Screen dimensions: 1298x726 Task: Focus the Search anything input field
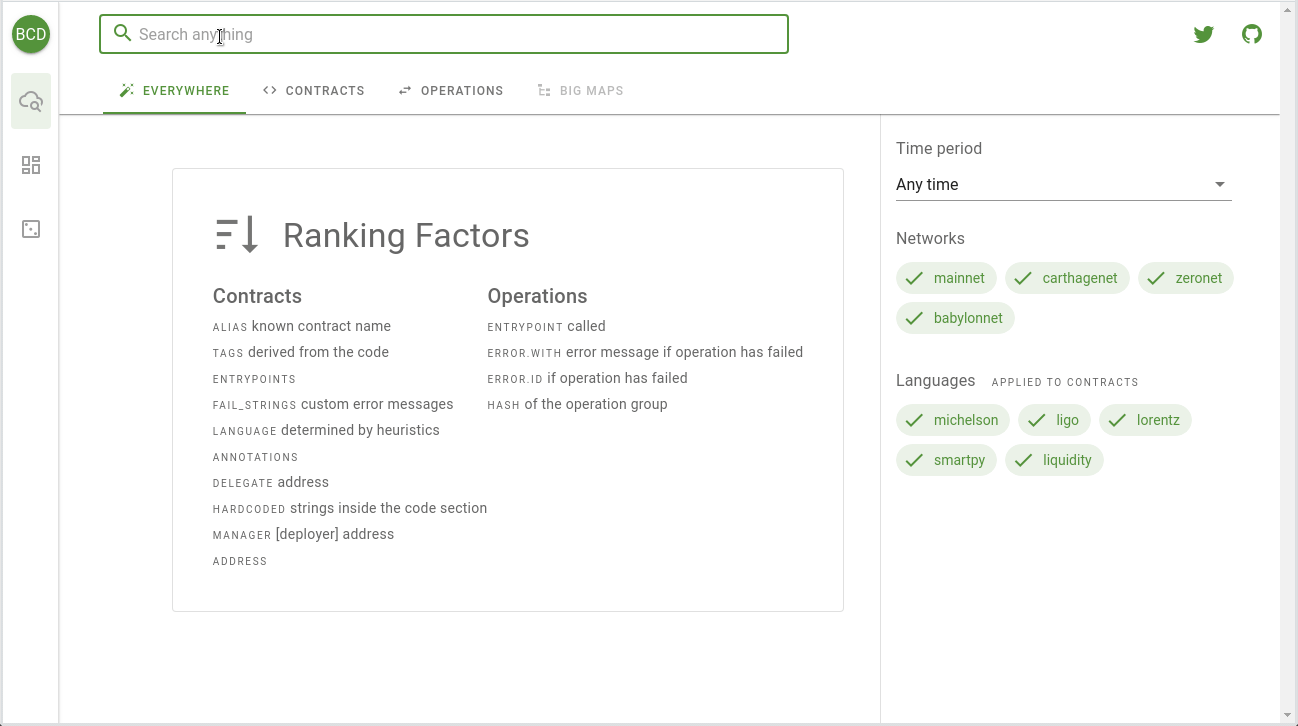click(x=444, y=34)
